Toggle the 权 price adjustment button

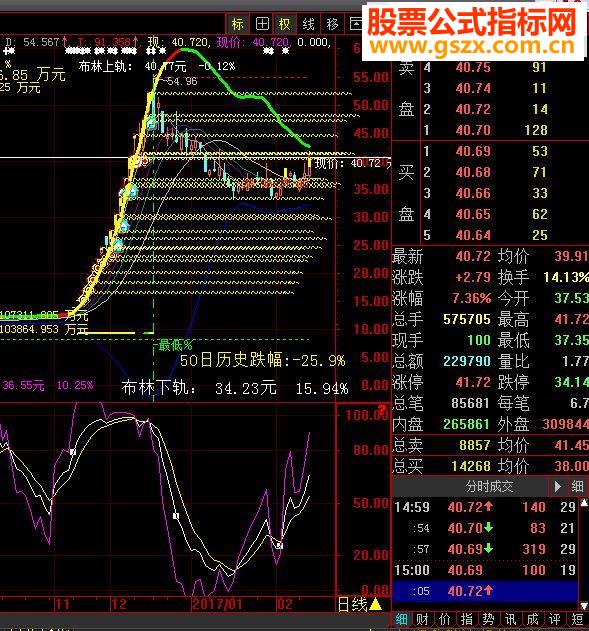285,24
